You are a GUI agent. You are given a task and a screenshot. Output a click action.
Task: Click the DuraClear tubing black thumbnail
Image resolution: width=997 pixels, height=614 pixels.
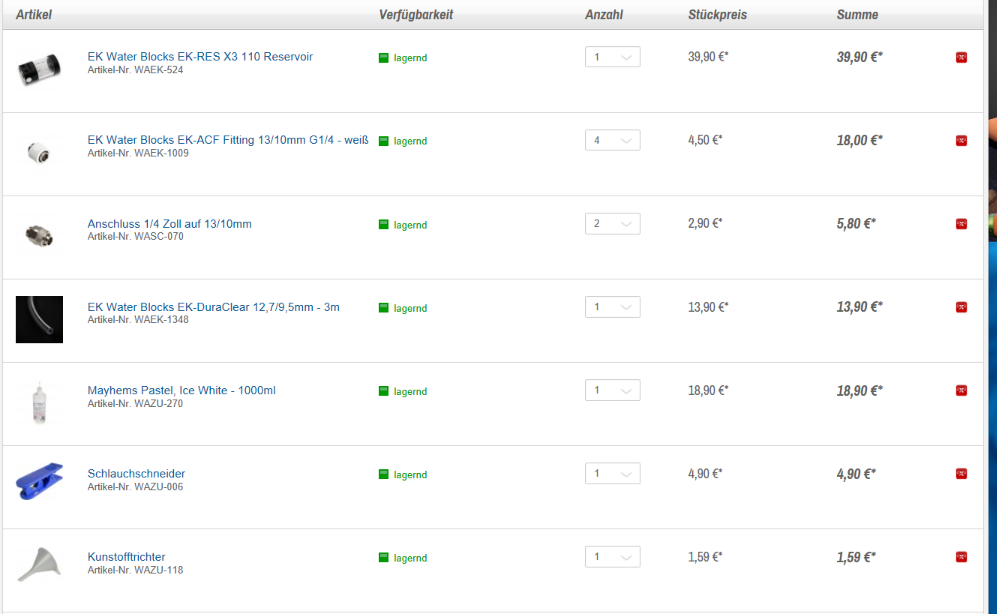click(x=39, y=320)
